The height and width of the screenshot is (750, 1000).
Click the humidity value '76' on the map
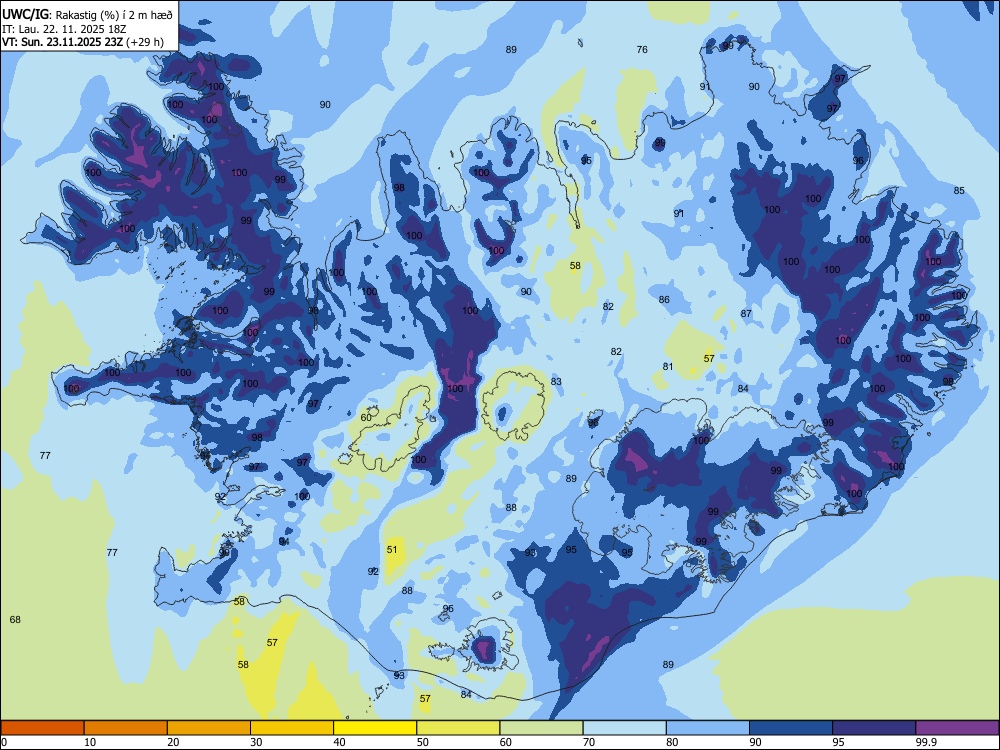(642, 50)
